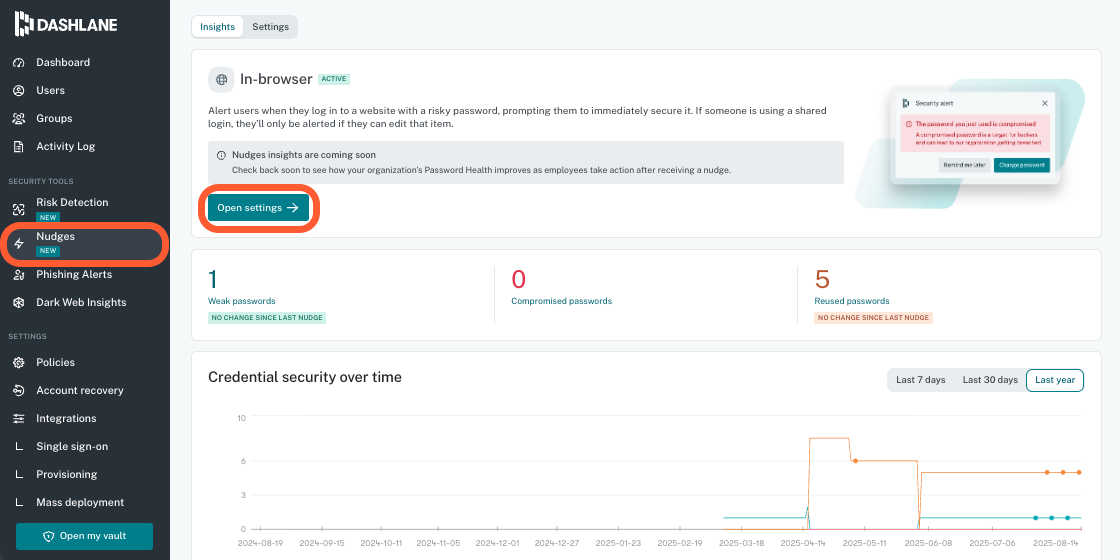Screen dimensions: 1120x560
Task: Select the Users person icon
Action: [x=19, y=91]
